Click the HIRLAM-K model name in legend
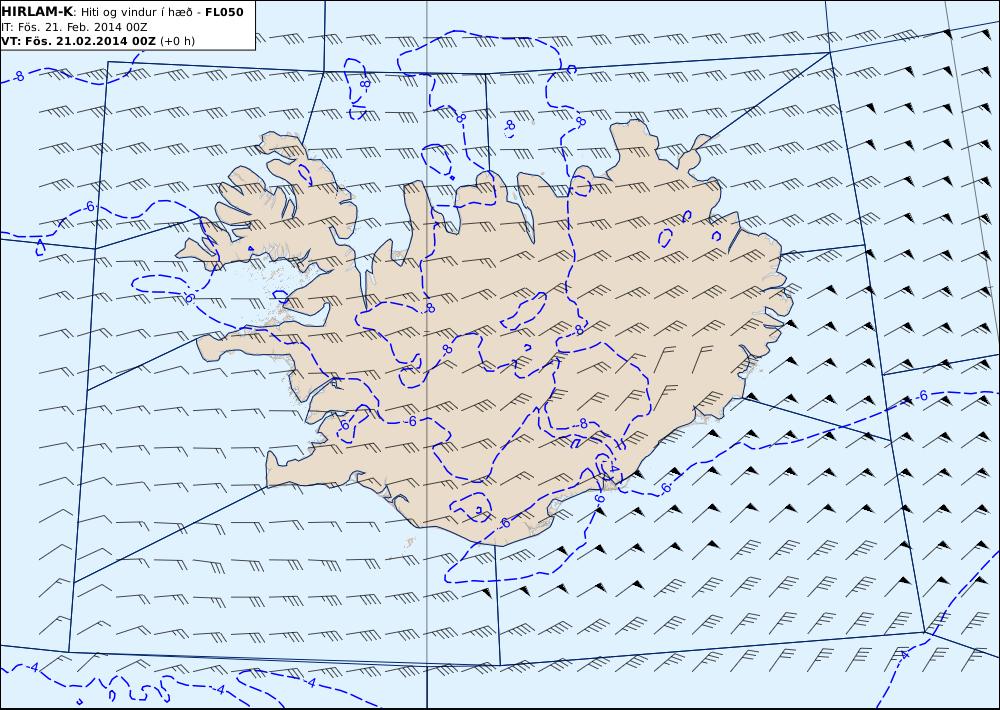The height and width of the screenshot is (710, 1000). (38, 12)
